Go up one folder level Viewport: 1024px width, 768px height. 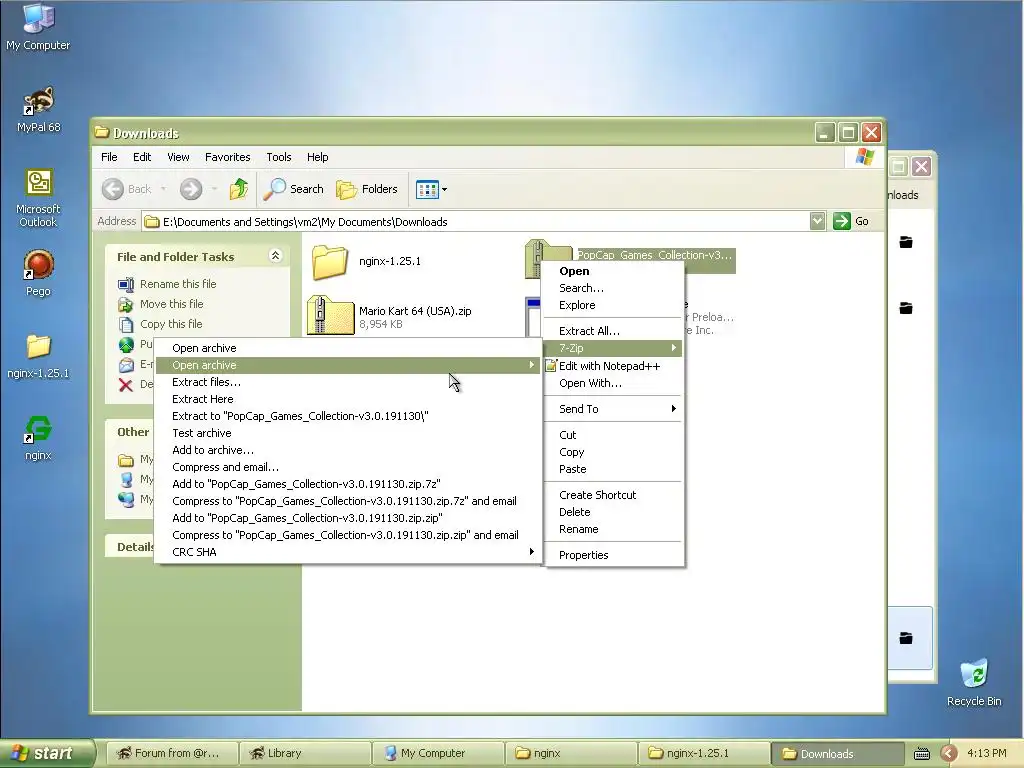238,189
